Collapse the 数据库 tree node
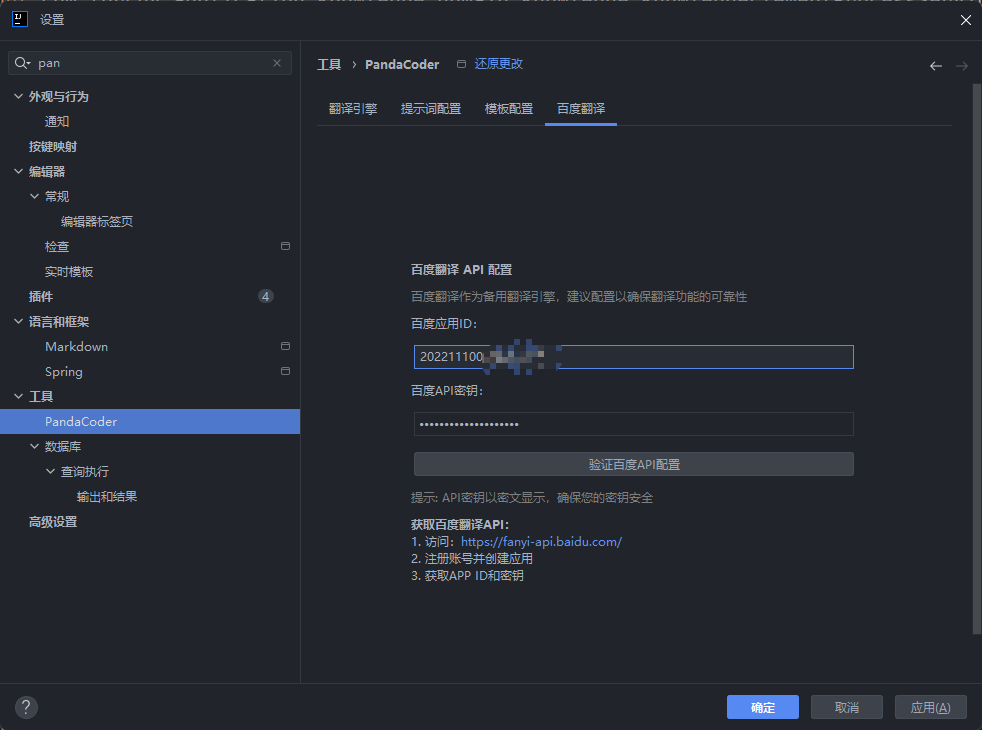Screen dimensions: 982x730 [x=34, y=446]
